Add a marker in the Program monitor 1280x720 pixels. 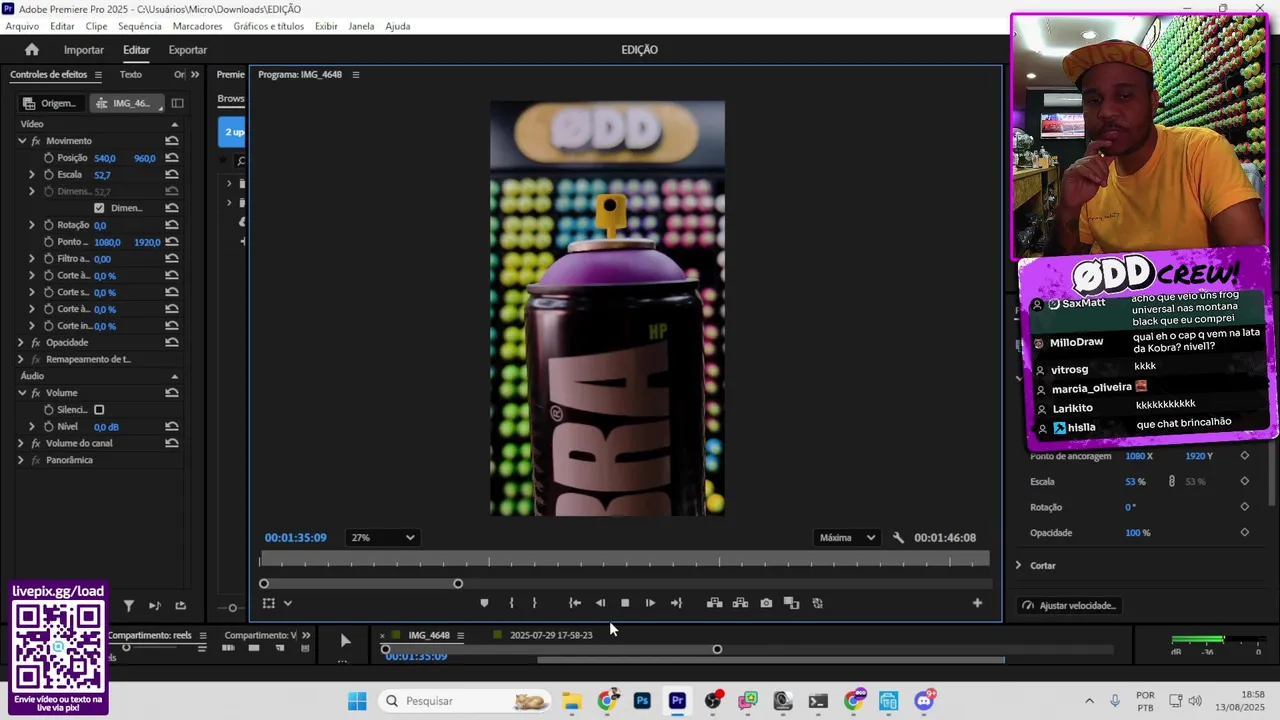tap(485, 603)
